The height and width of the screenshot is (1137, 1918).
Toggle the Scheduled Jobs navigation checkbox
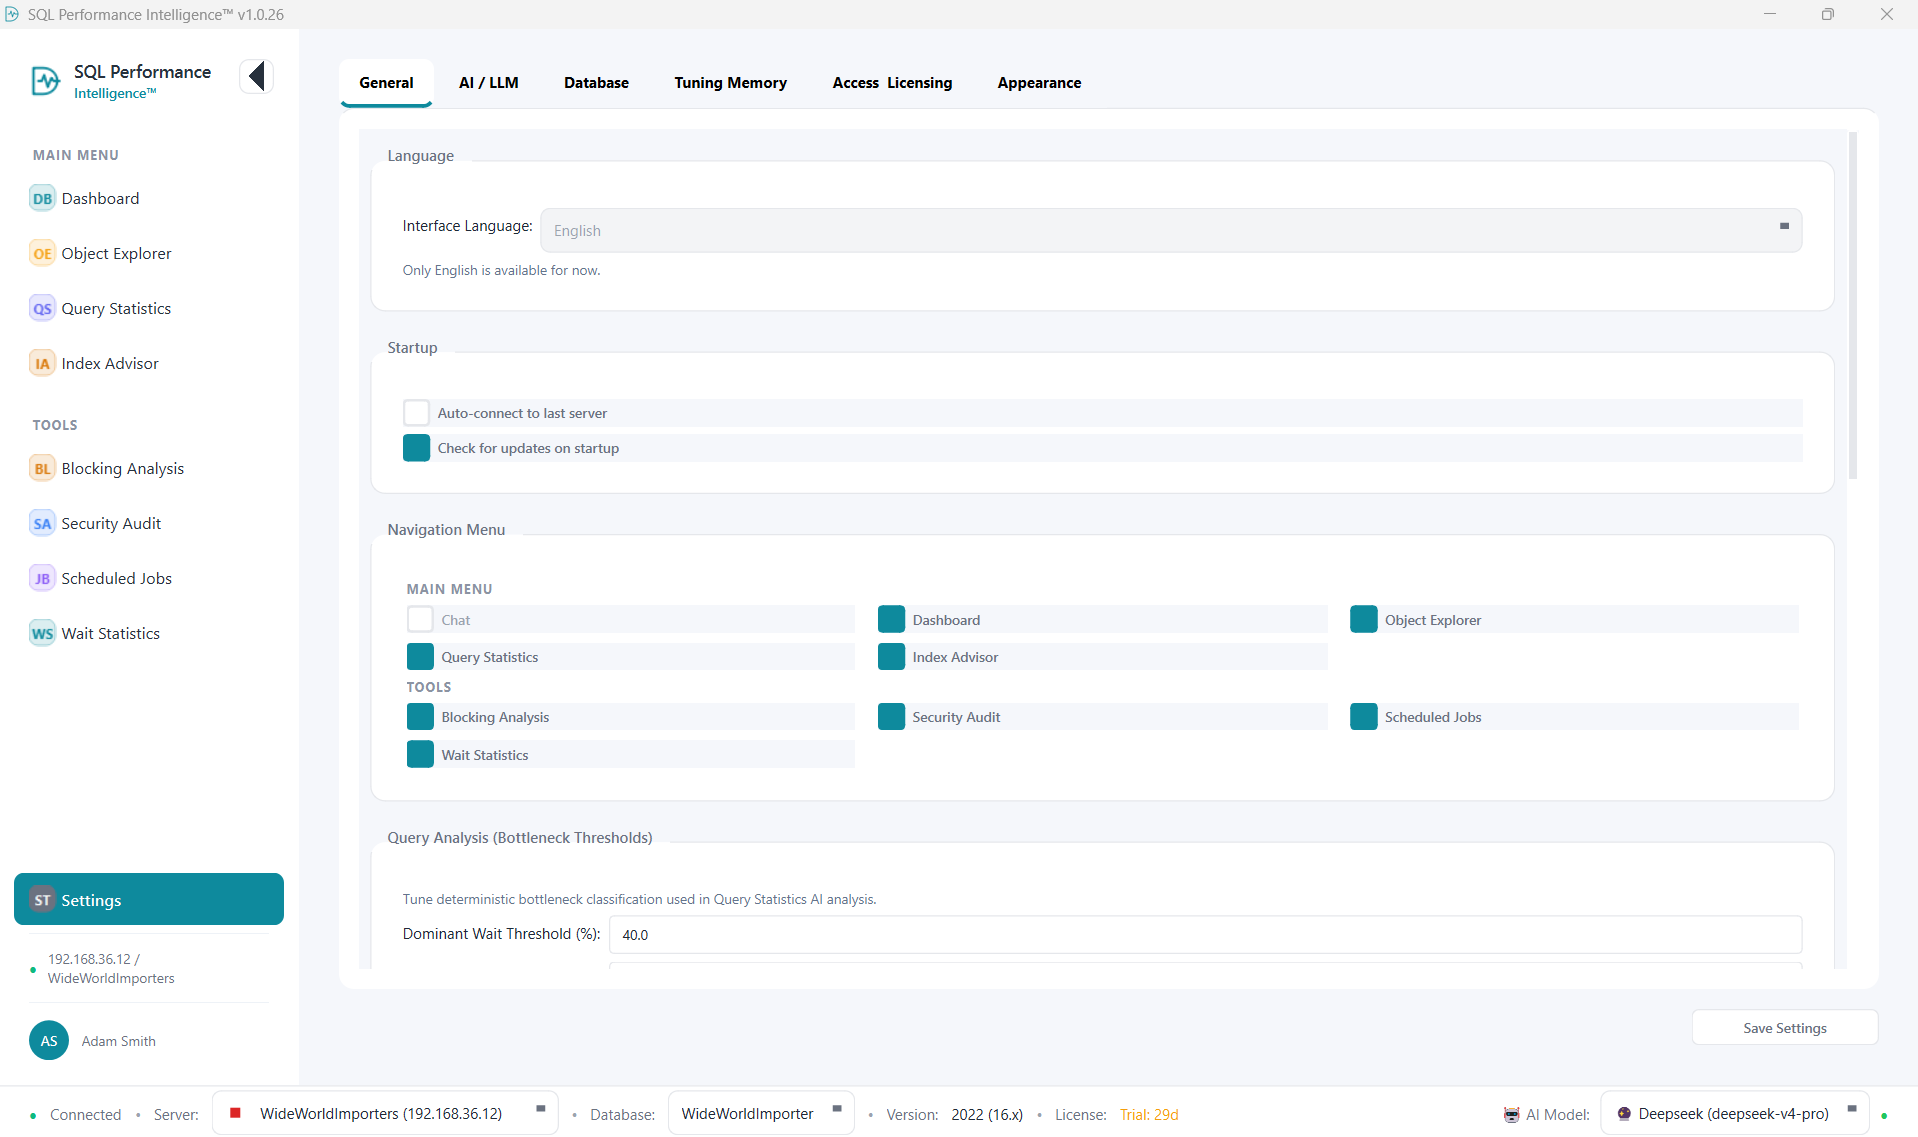[x=1363, y=717]
